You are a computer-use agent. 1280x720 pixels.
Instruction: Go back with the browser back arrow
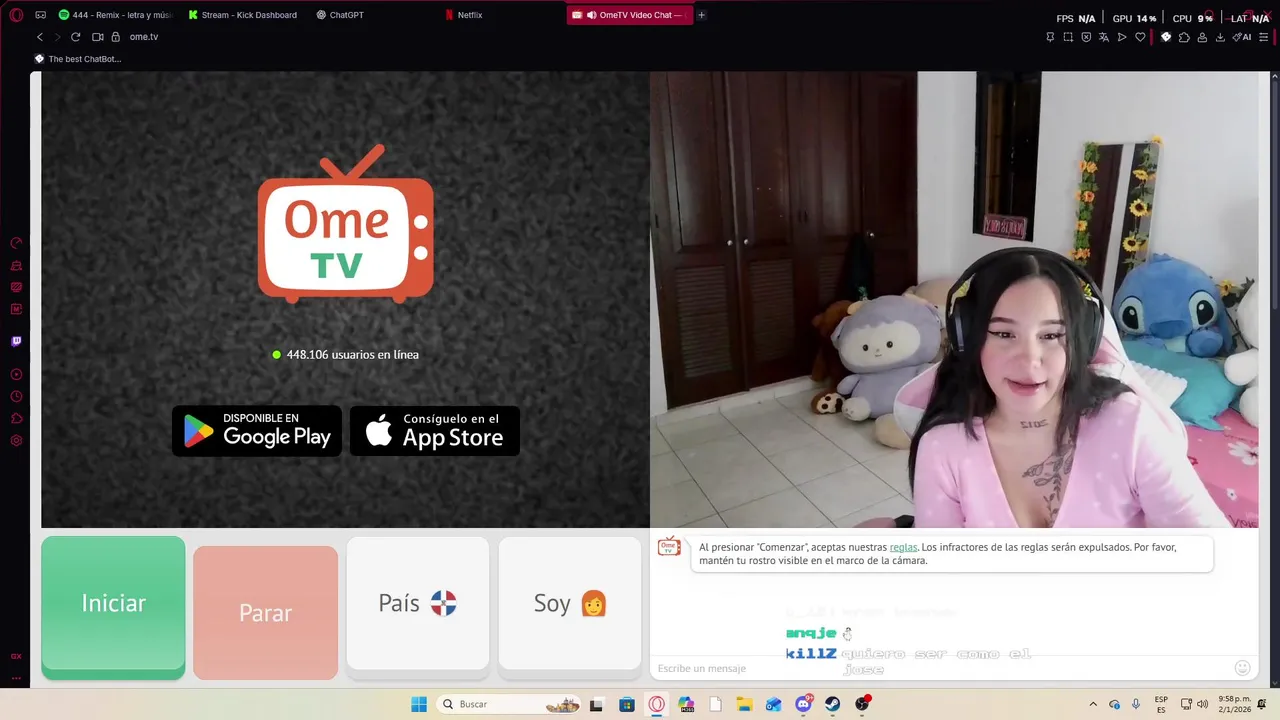click(x=40, y=37)
